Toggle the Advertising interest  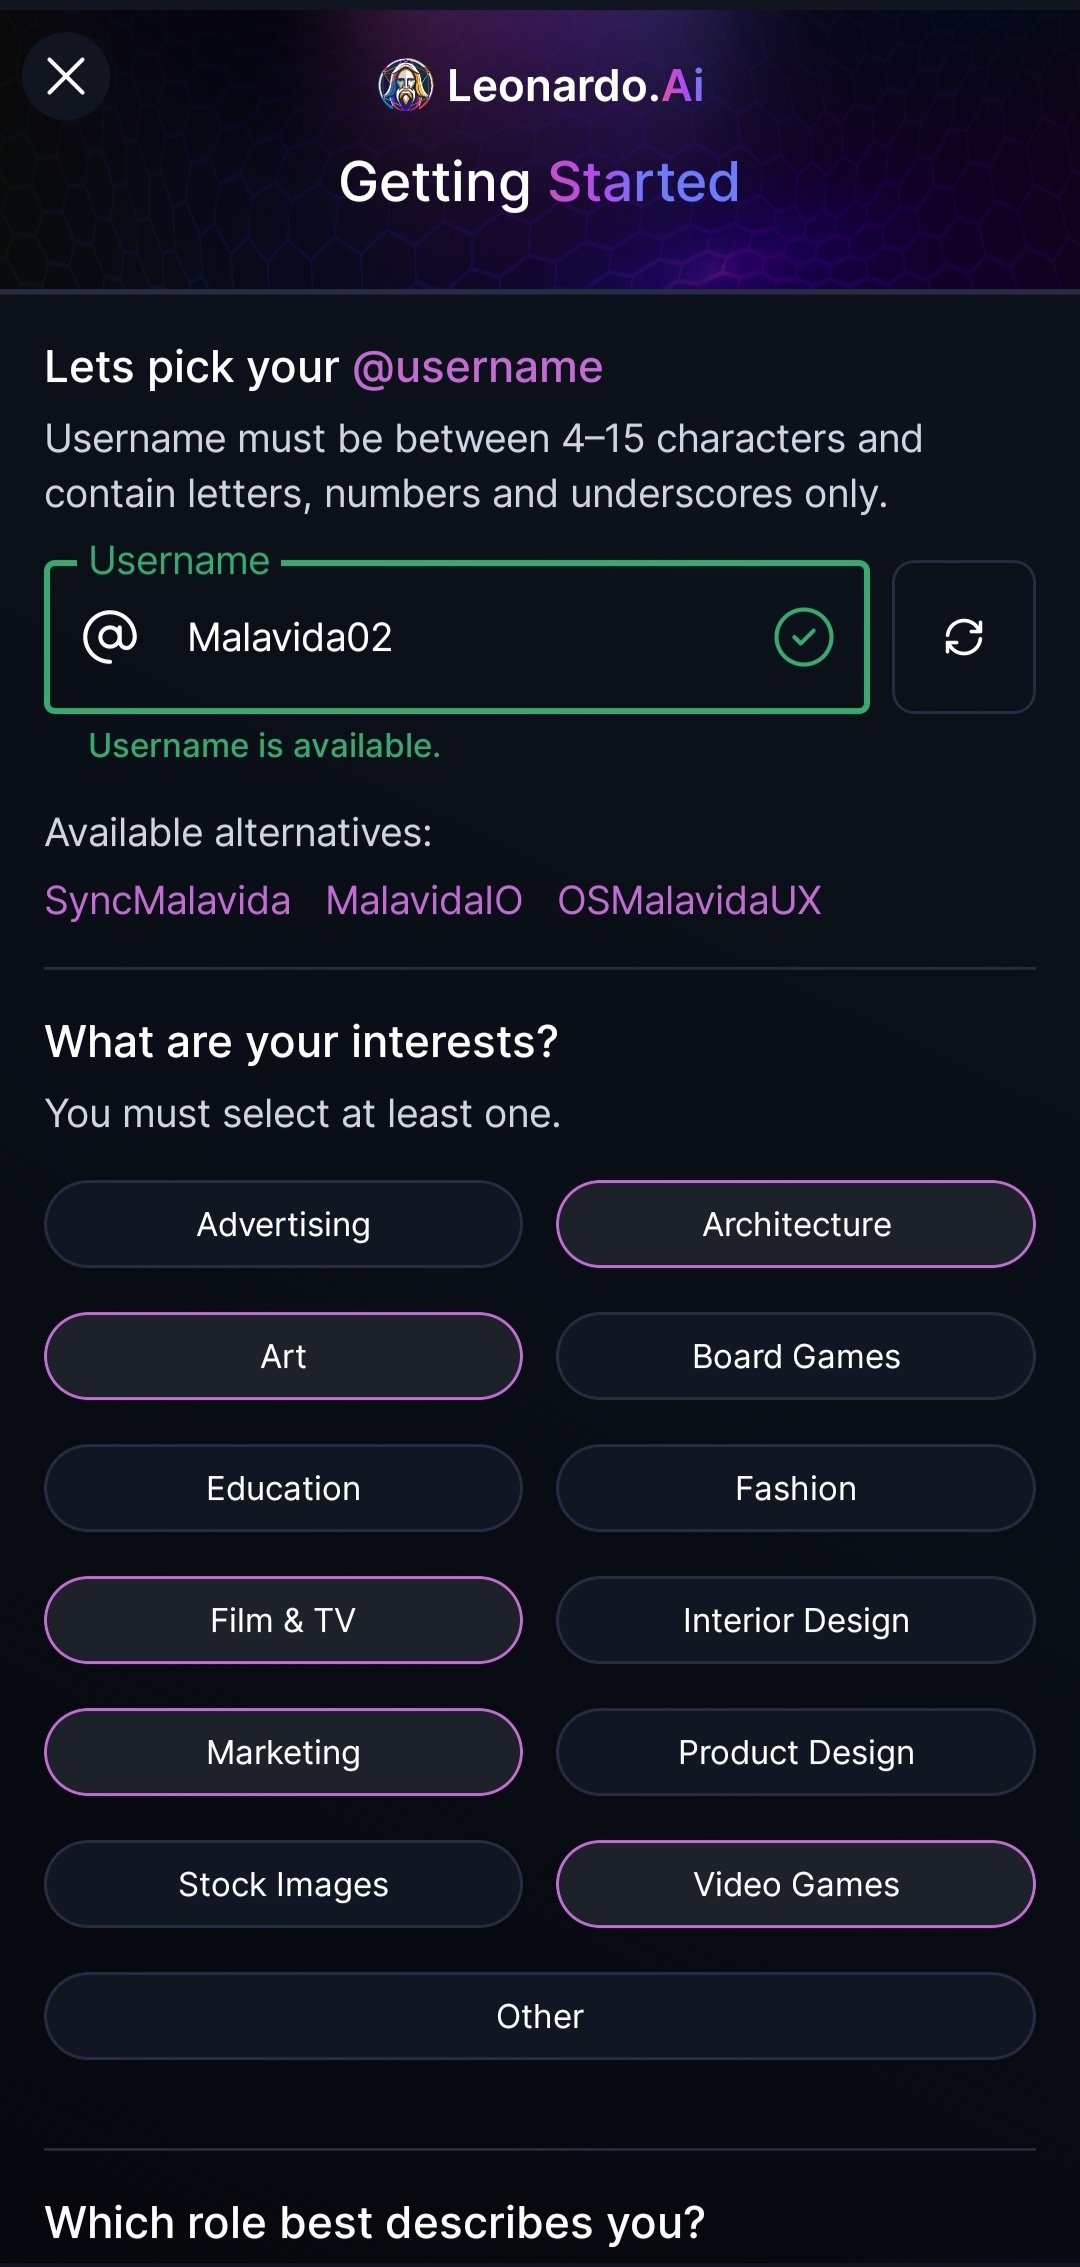[x=283, y=1224]
